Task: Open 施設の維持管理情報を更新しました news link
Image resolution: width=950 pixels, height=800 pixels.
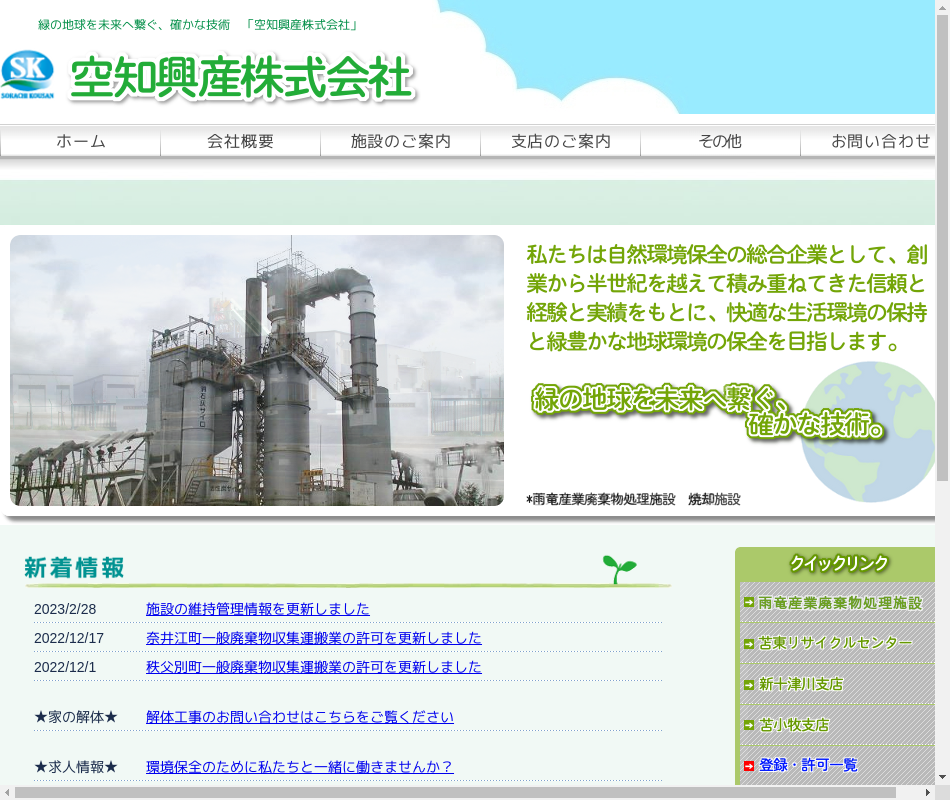Action: tap(257, 609)
